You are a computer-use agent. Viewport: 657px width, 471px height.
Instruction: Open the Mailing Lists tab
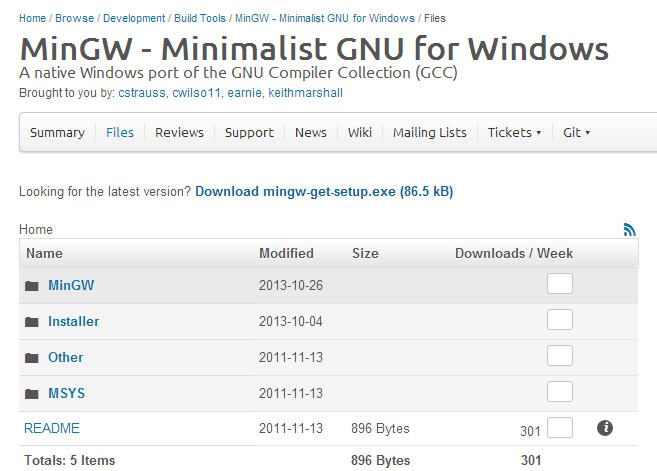(x=429, y=132)
